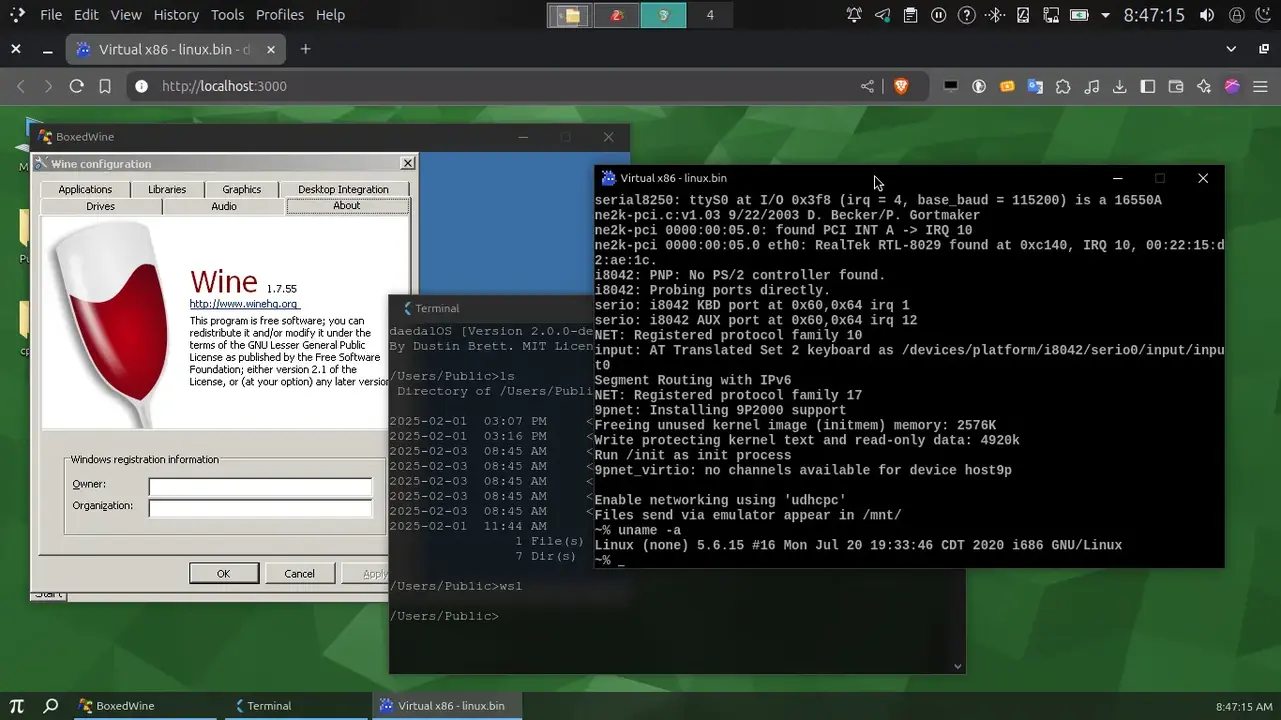Expand hidden system tray icons arrow
The image size is (1281, 720).
coord(1105,15)
